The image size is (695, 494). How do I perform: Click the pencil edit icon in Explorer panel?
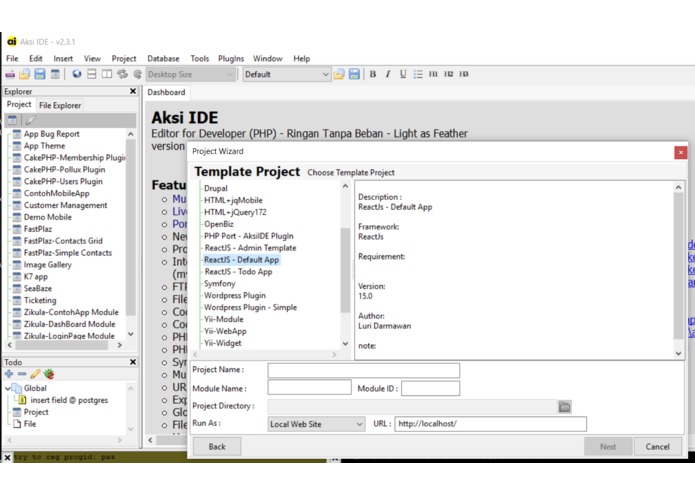[x=30, y=120]
